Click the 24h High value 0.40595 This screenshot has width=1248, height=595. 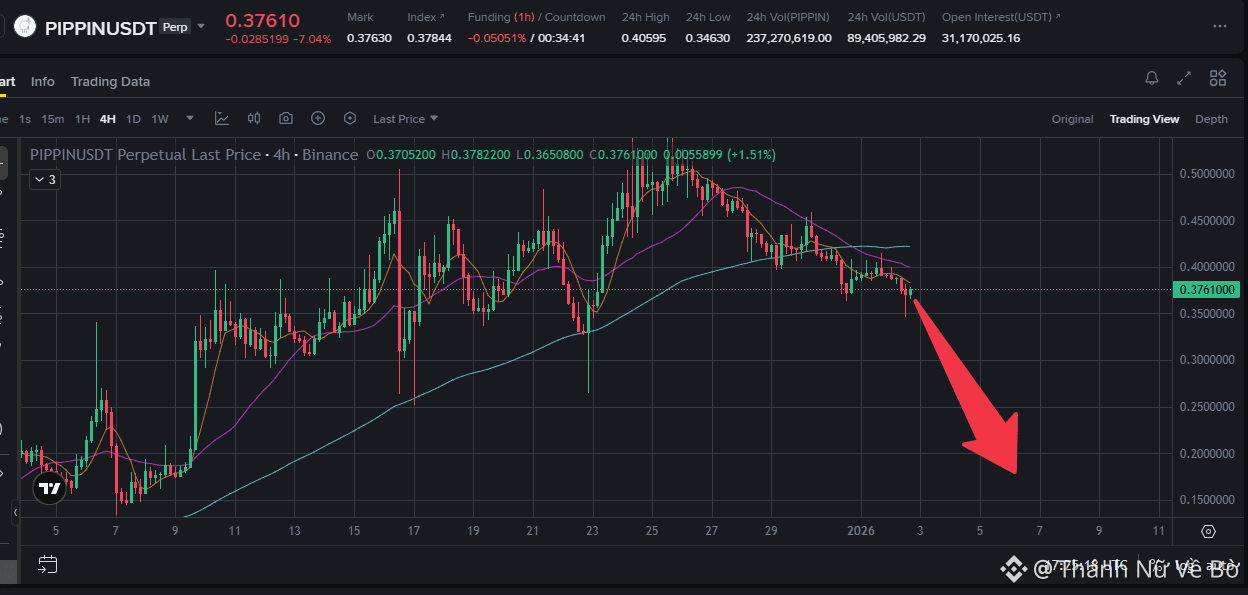(x=644, y=38)
